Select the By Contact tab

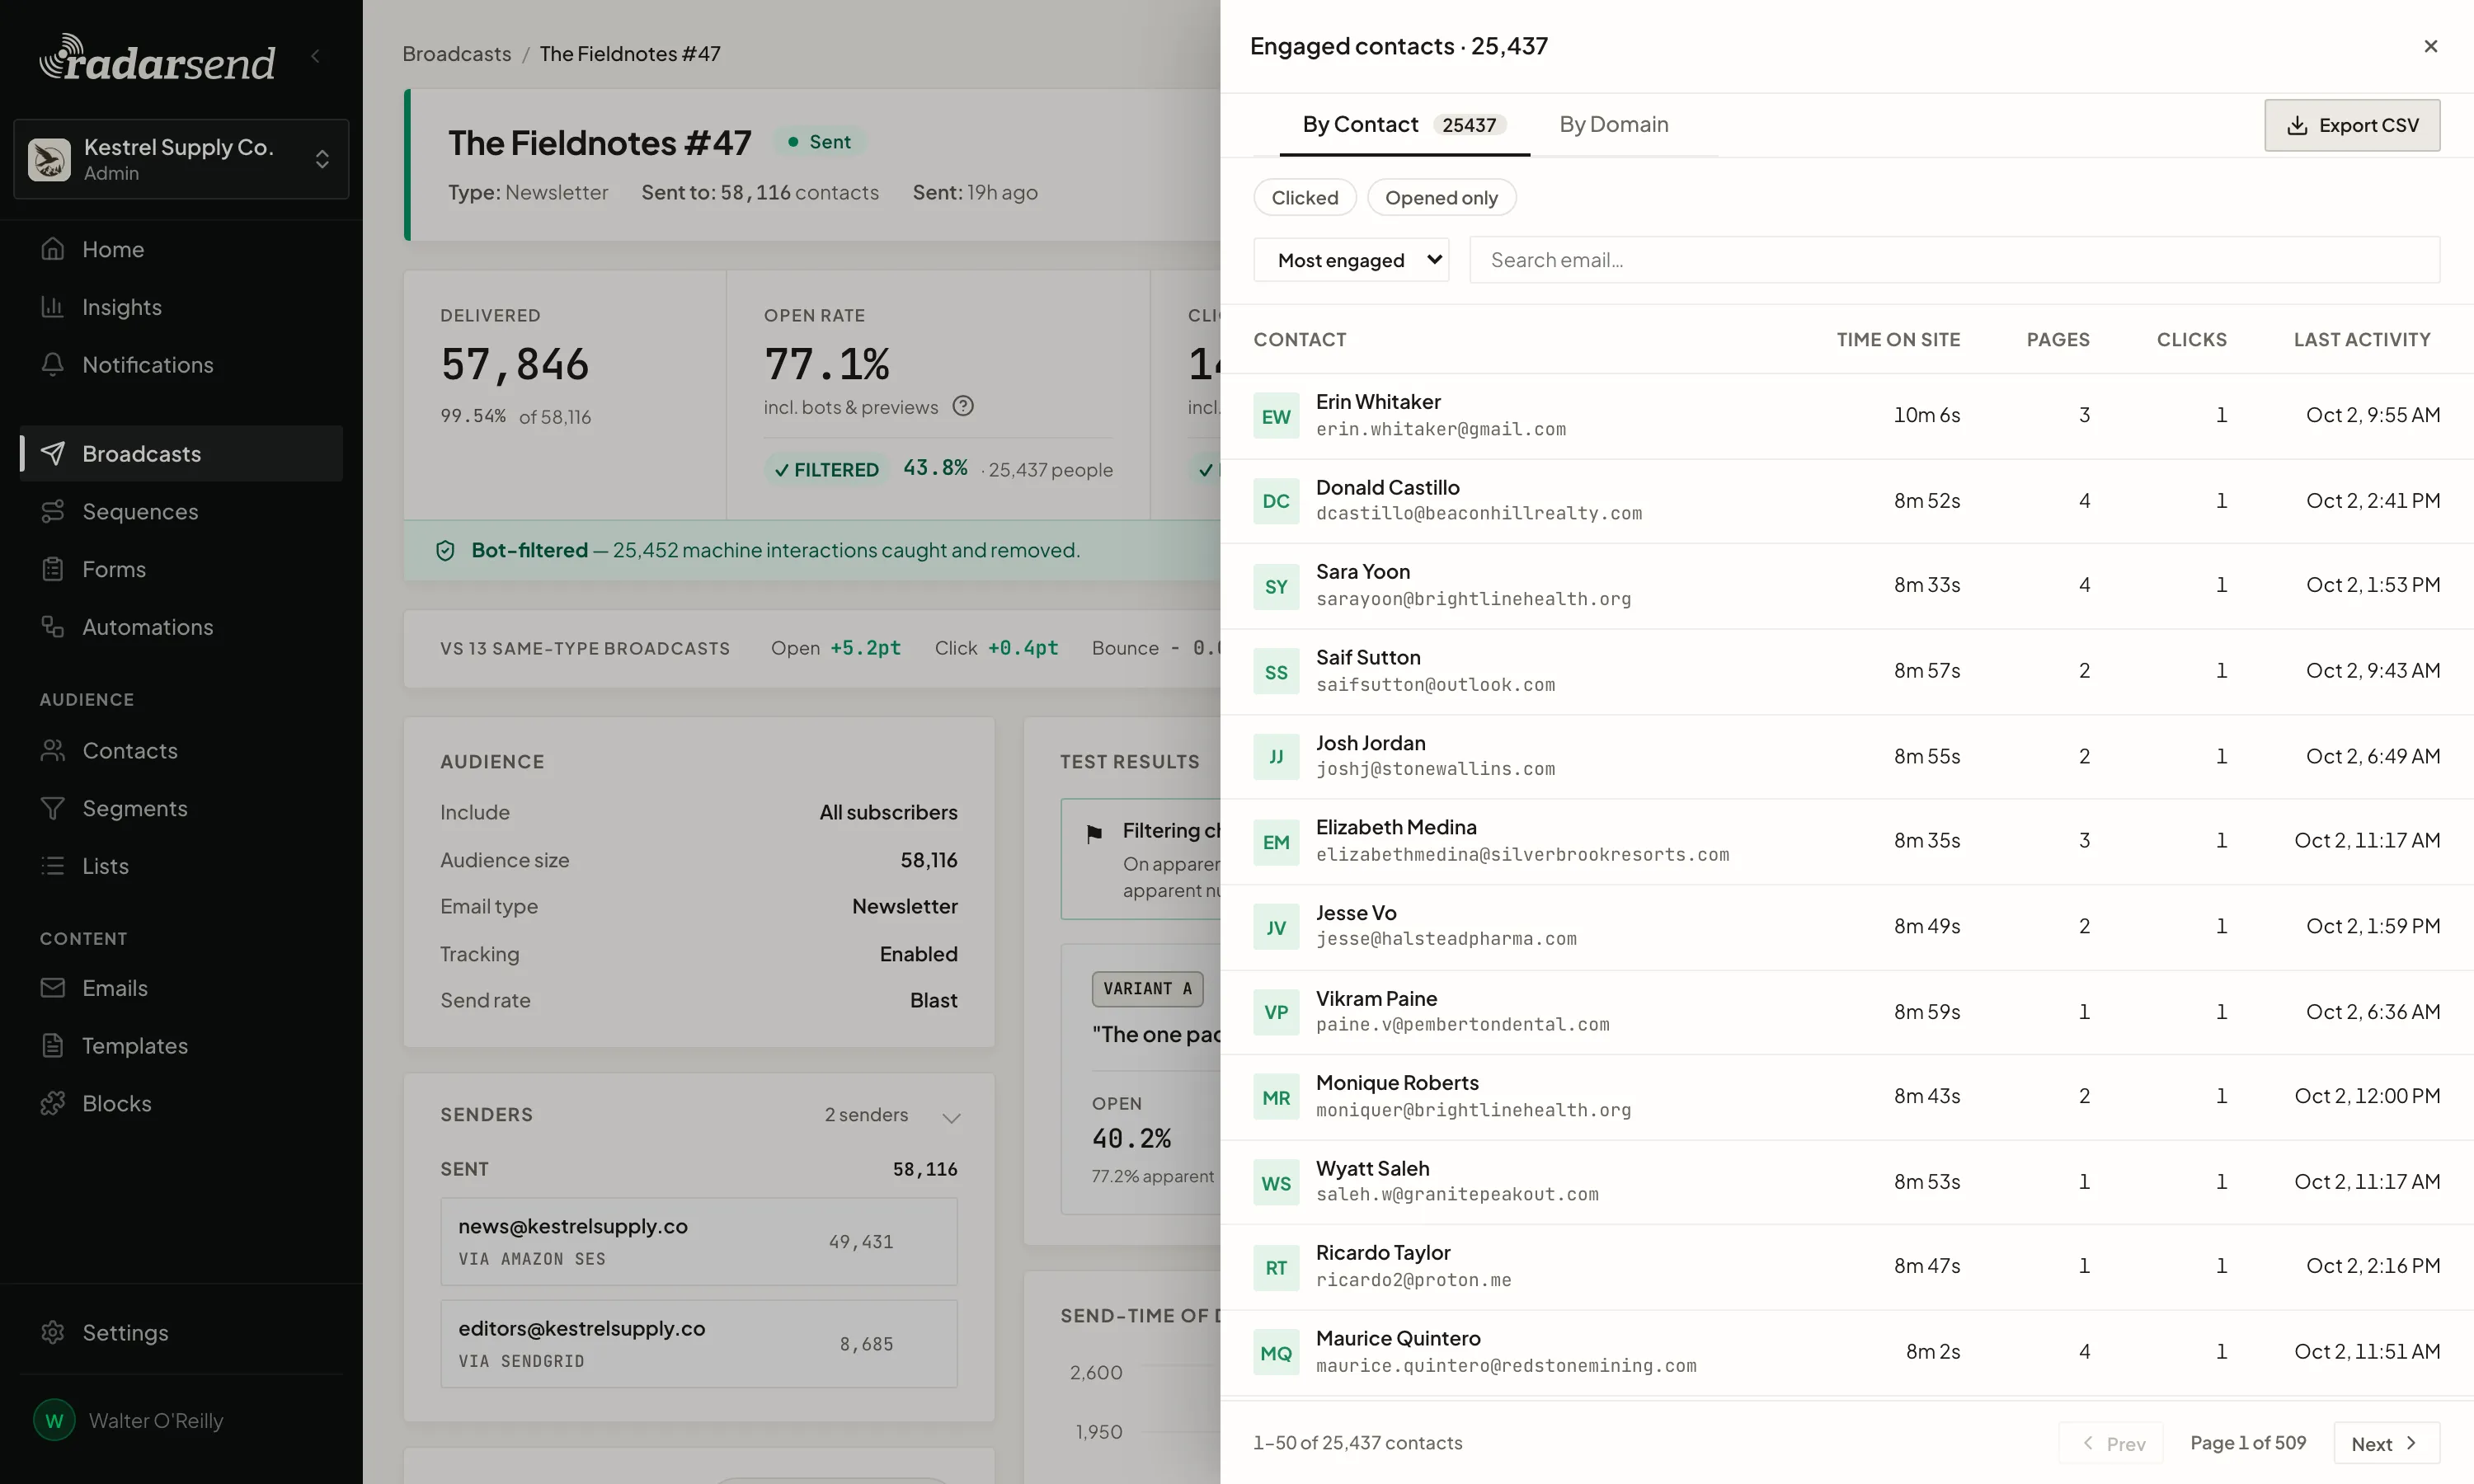pyautogui.click(x=1404, y=125)
